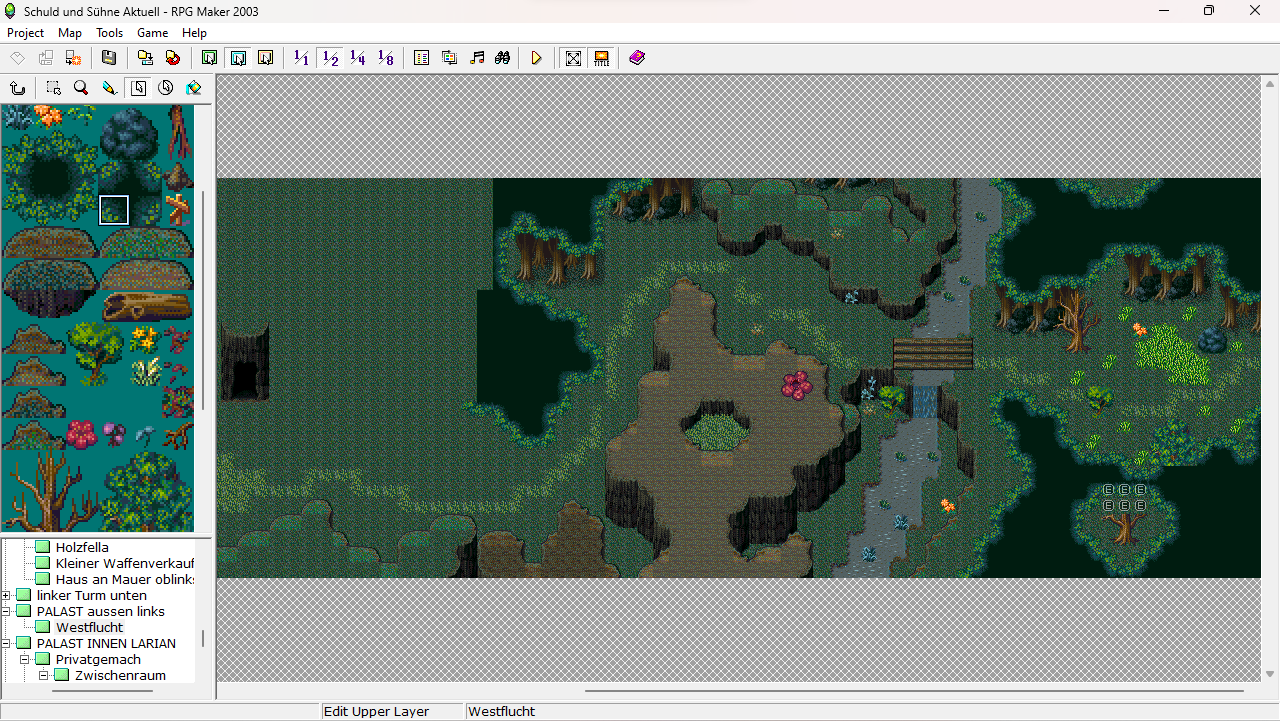
Task: Set map scale to 1/8
Action: tap(386, 58)
